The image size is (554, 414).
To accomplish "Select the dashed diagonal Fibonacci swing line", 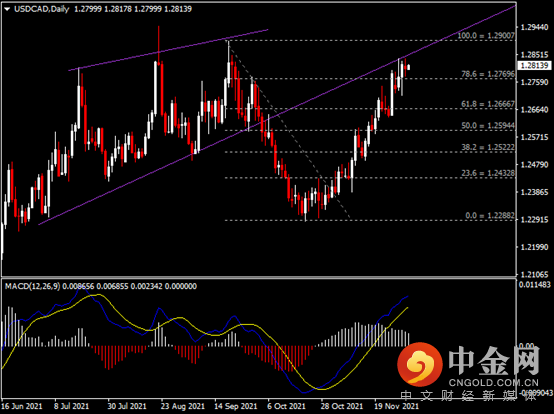I will tap(290, 131).
